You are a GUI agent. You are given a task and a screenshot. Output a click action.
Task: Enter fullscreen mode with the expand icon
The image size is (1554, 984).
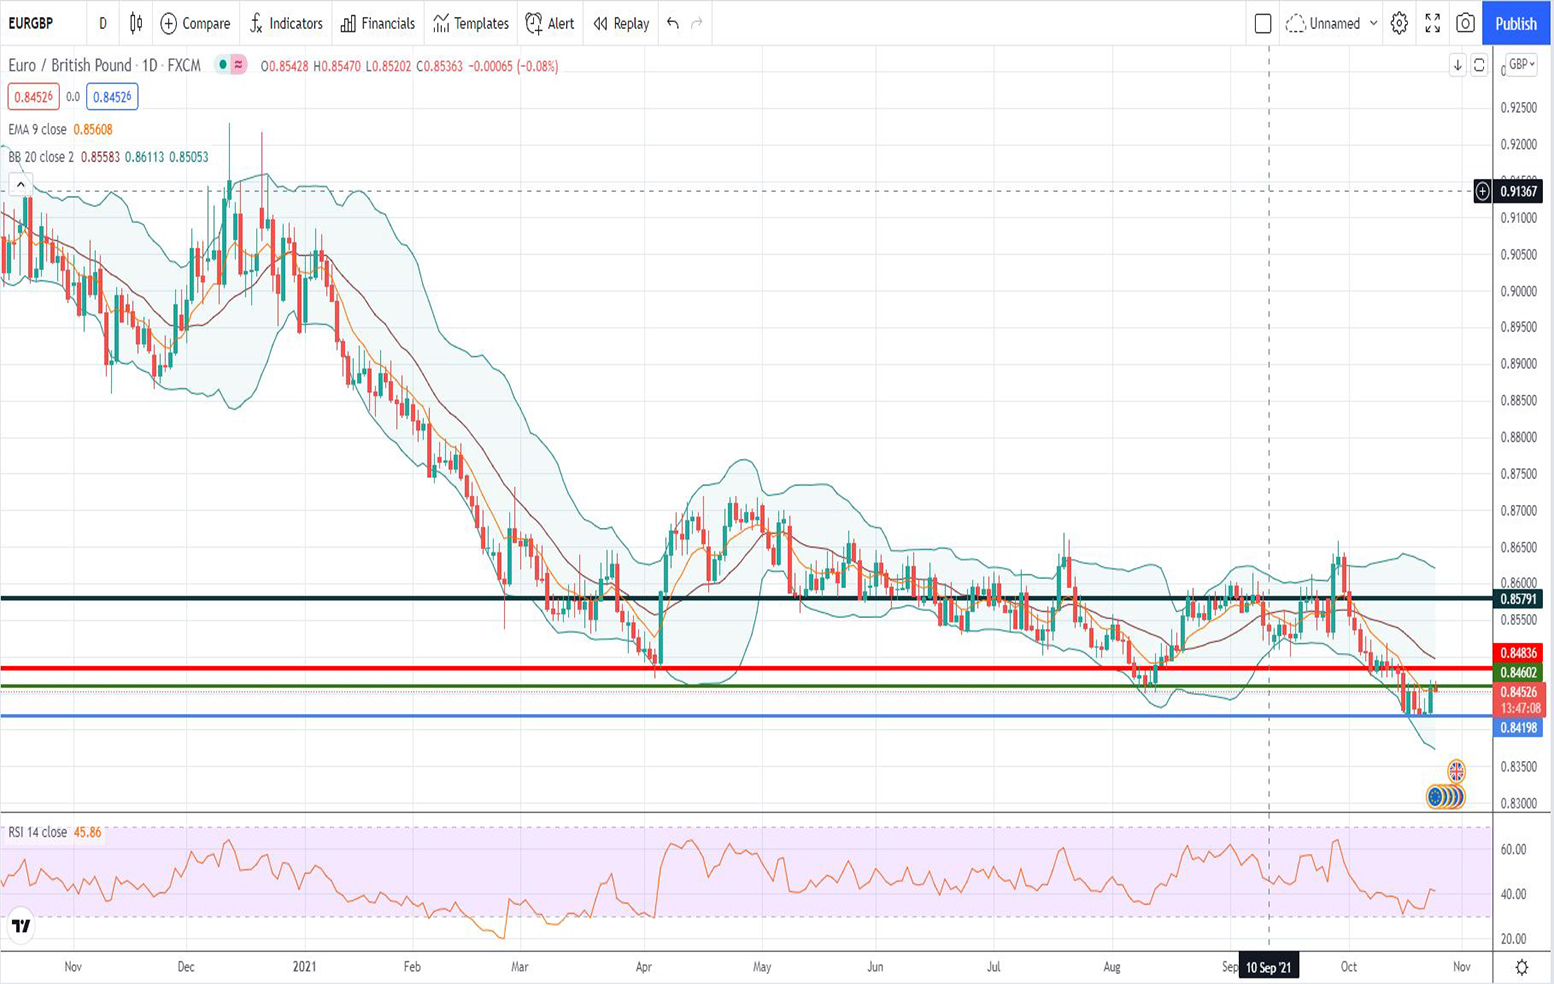(1432, 23)
